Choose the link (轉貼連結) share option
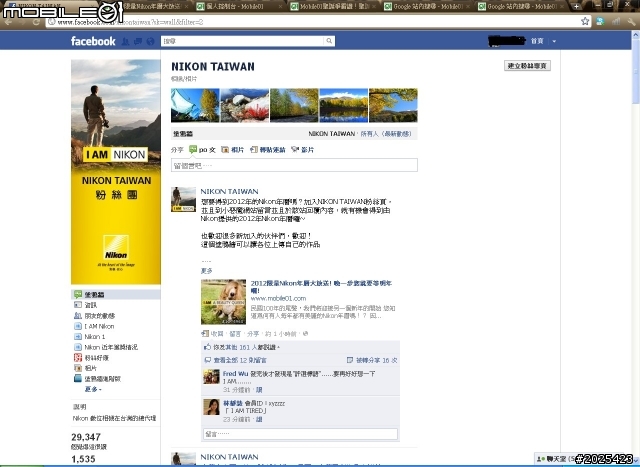The height and width of the screenshot is (467, 640). click(268, 150)
